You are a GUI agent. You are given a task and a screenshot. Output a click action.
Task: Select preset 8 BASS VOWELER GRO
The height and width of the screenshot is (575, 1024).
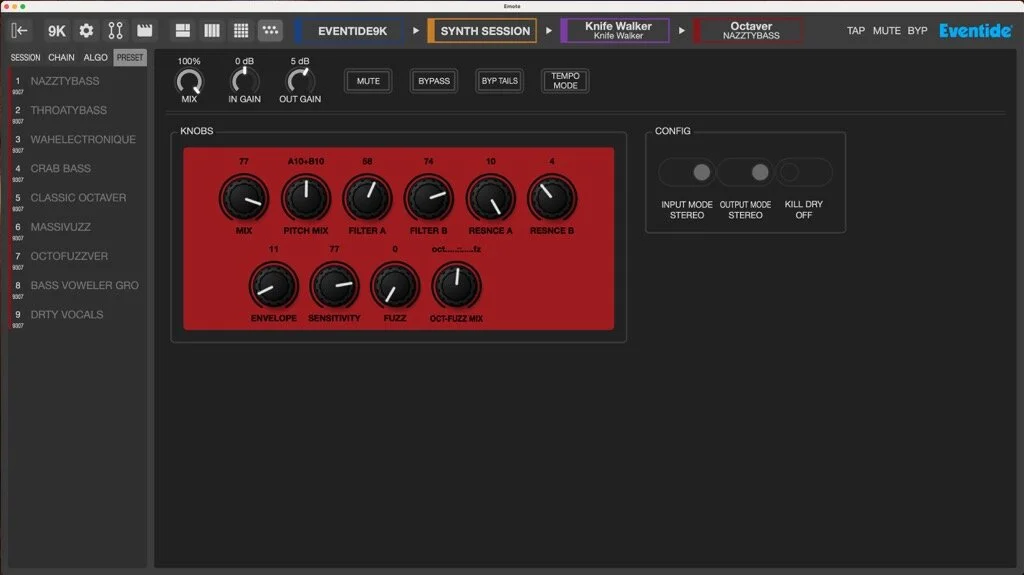pos(77,288)
